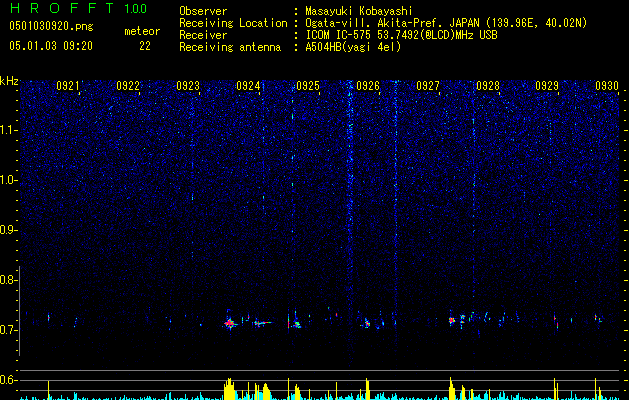Click the 0927 time marker
Screen dimensions: 629x400
coord(428,85)
